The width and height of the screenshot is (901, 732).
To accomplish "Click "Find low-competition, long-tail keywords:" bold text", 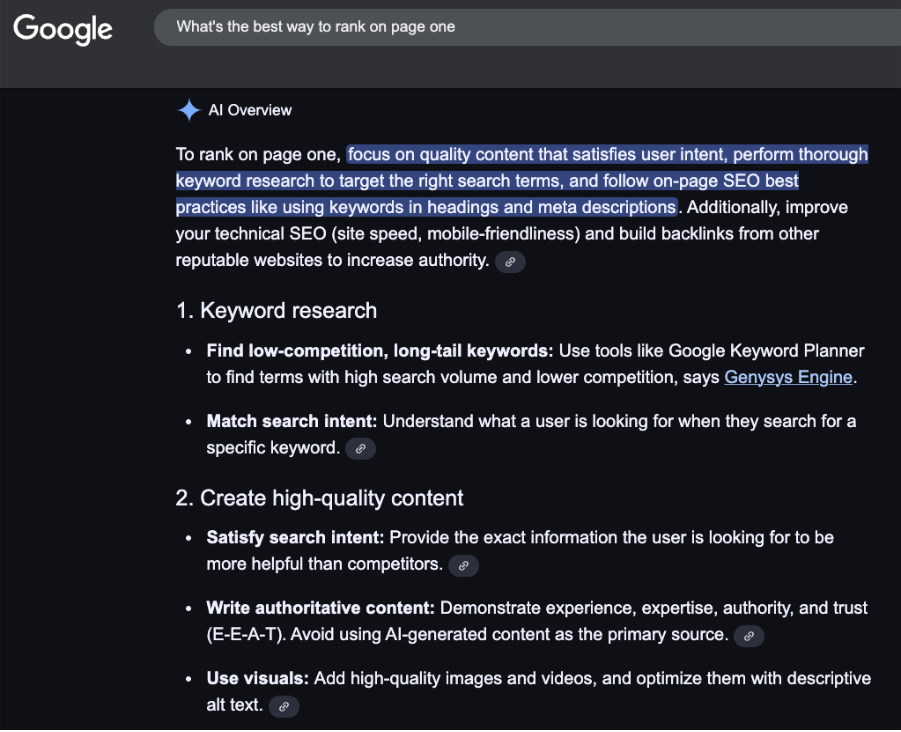I will pos(379,351).
